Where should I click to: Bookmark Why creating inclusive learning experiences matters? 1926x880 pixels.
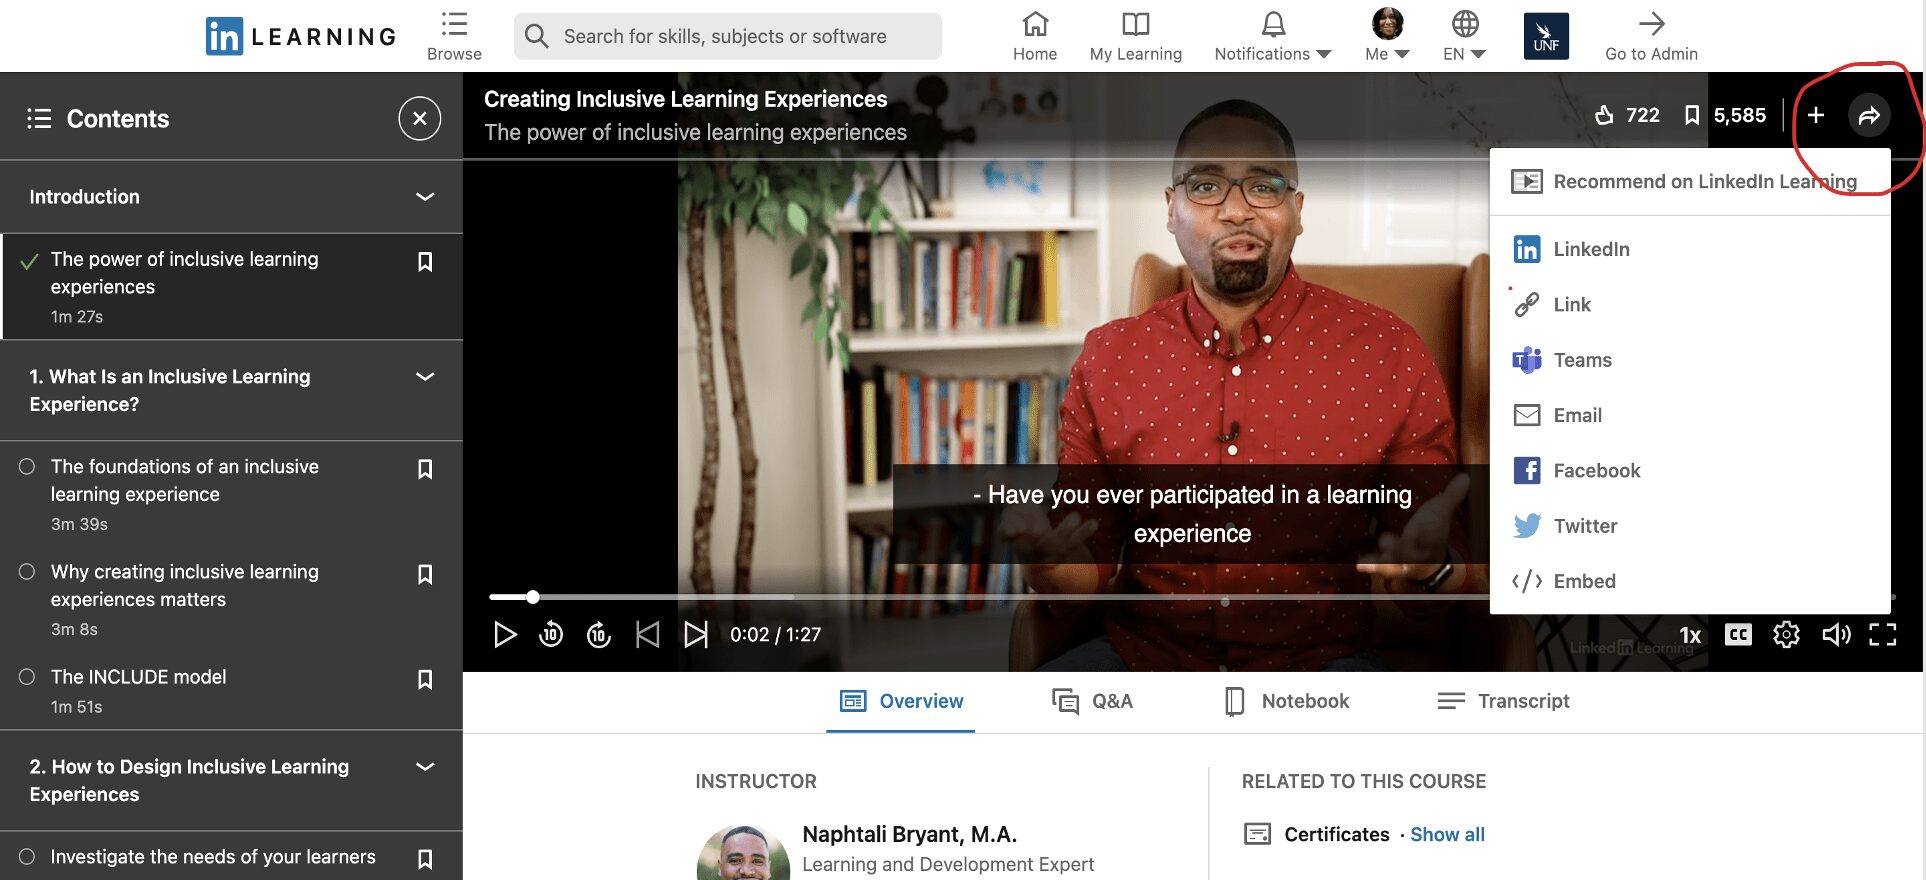pos(425,574)
